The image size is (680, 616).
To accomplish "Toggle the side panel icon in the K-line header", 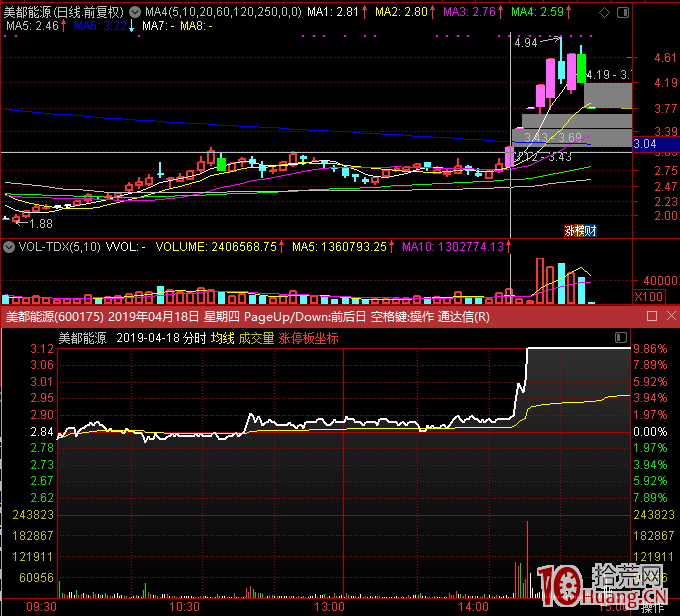I will [623, 13].
